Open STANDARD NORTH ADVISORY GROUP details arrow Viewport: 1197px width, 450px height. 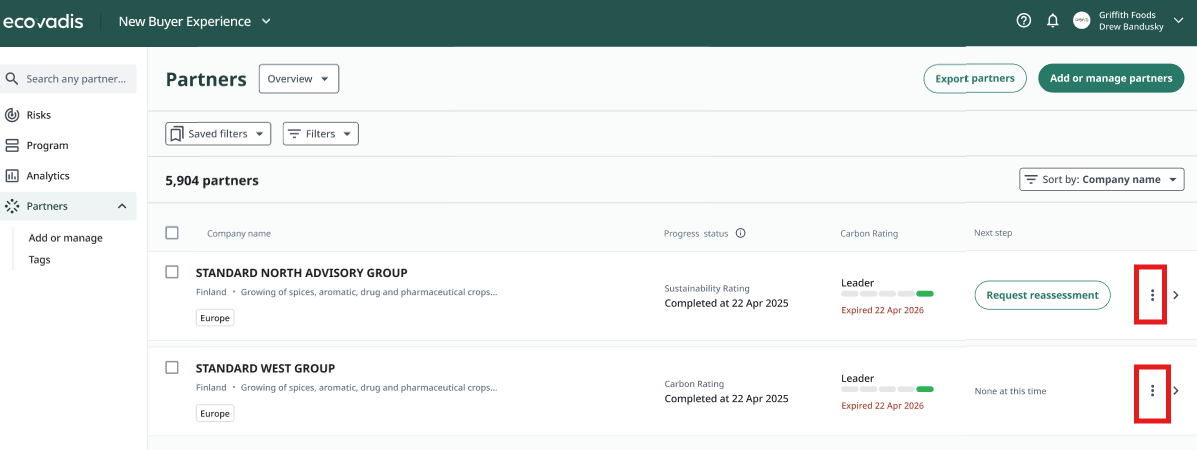pos(1176,295)
